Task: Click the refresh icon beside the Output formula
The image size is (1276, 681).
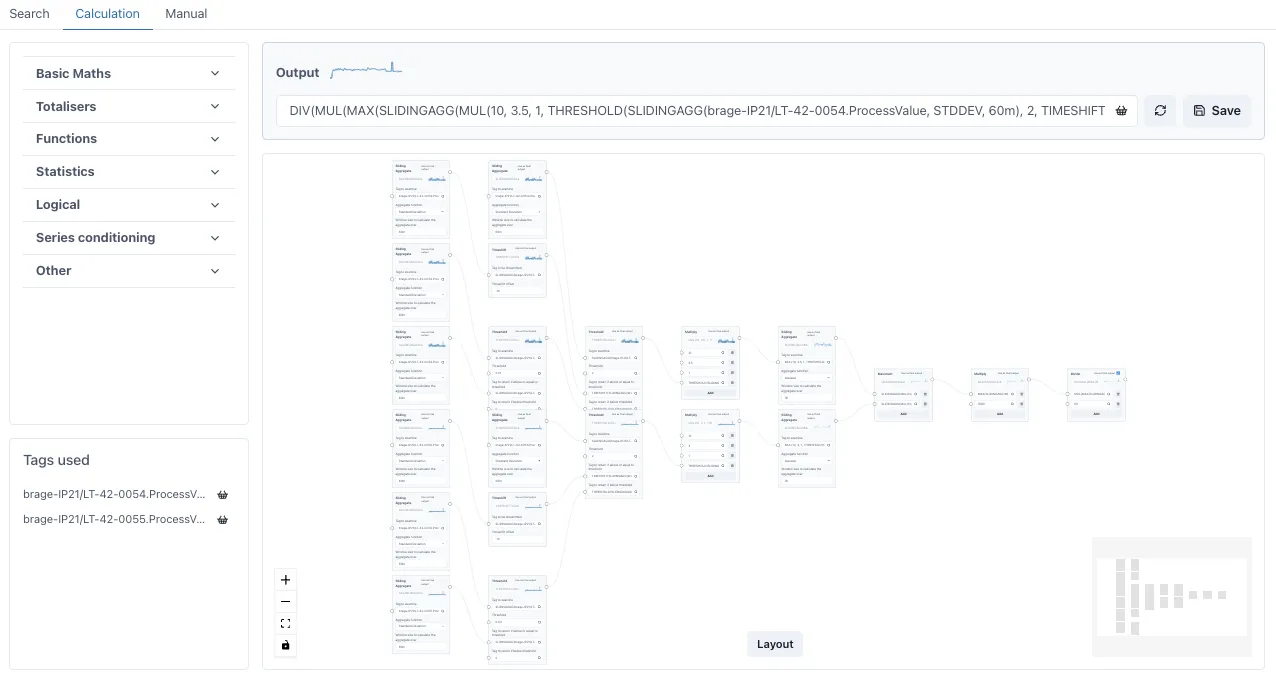Action: point(1160,110)
